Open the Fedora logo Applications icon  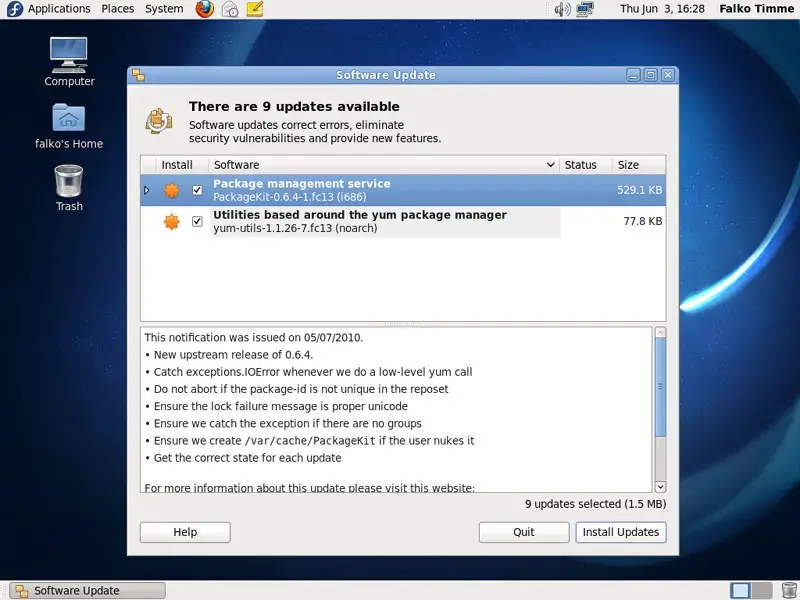click(x=15, y=9)
